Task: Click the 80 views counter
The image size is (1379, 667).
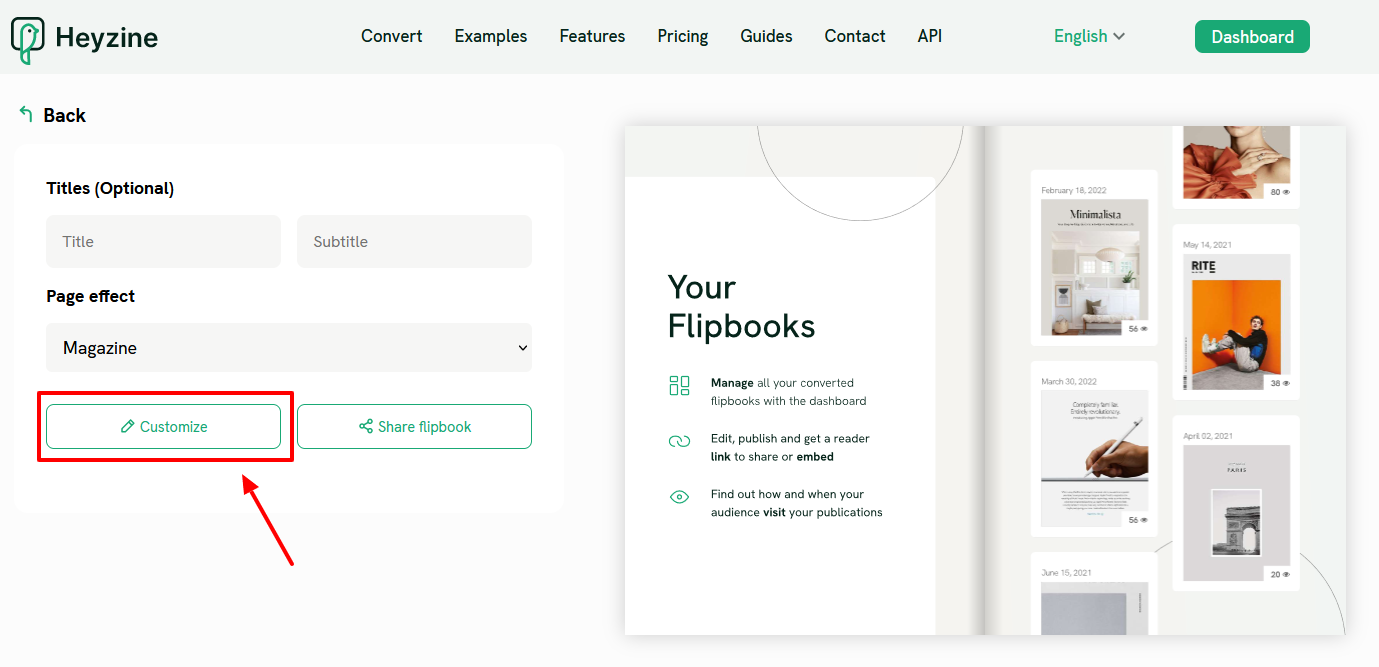Action: [x=1279, y=191]
